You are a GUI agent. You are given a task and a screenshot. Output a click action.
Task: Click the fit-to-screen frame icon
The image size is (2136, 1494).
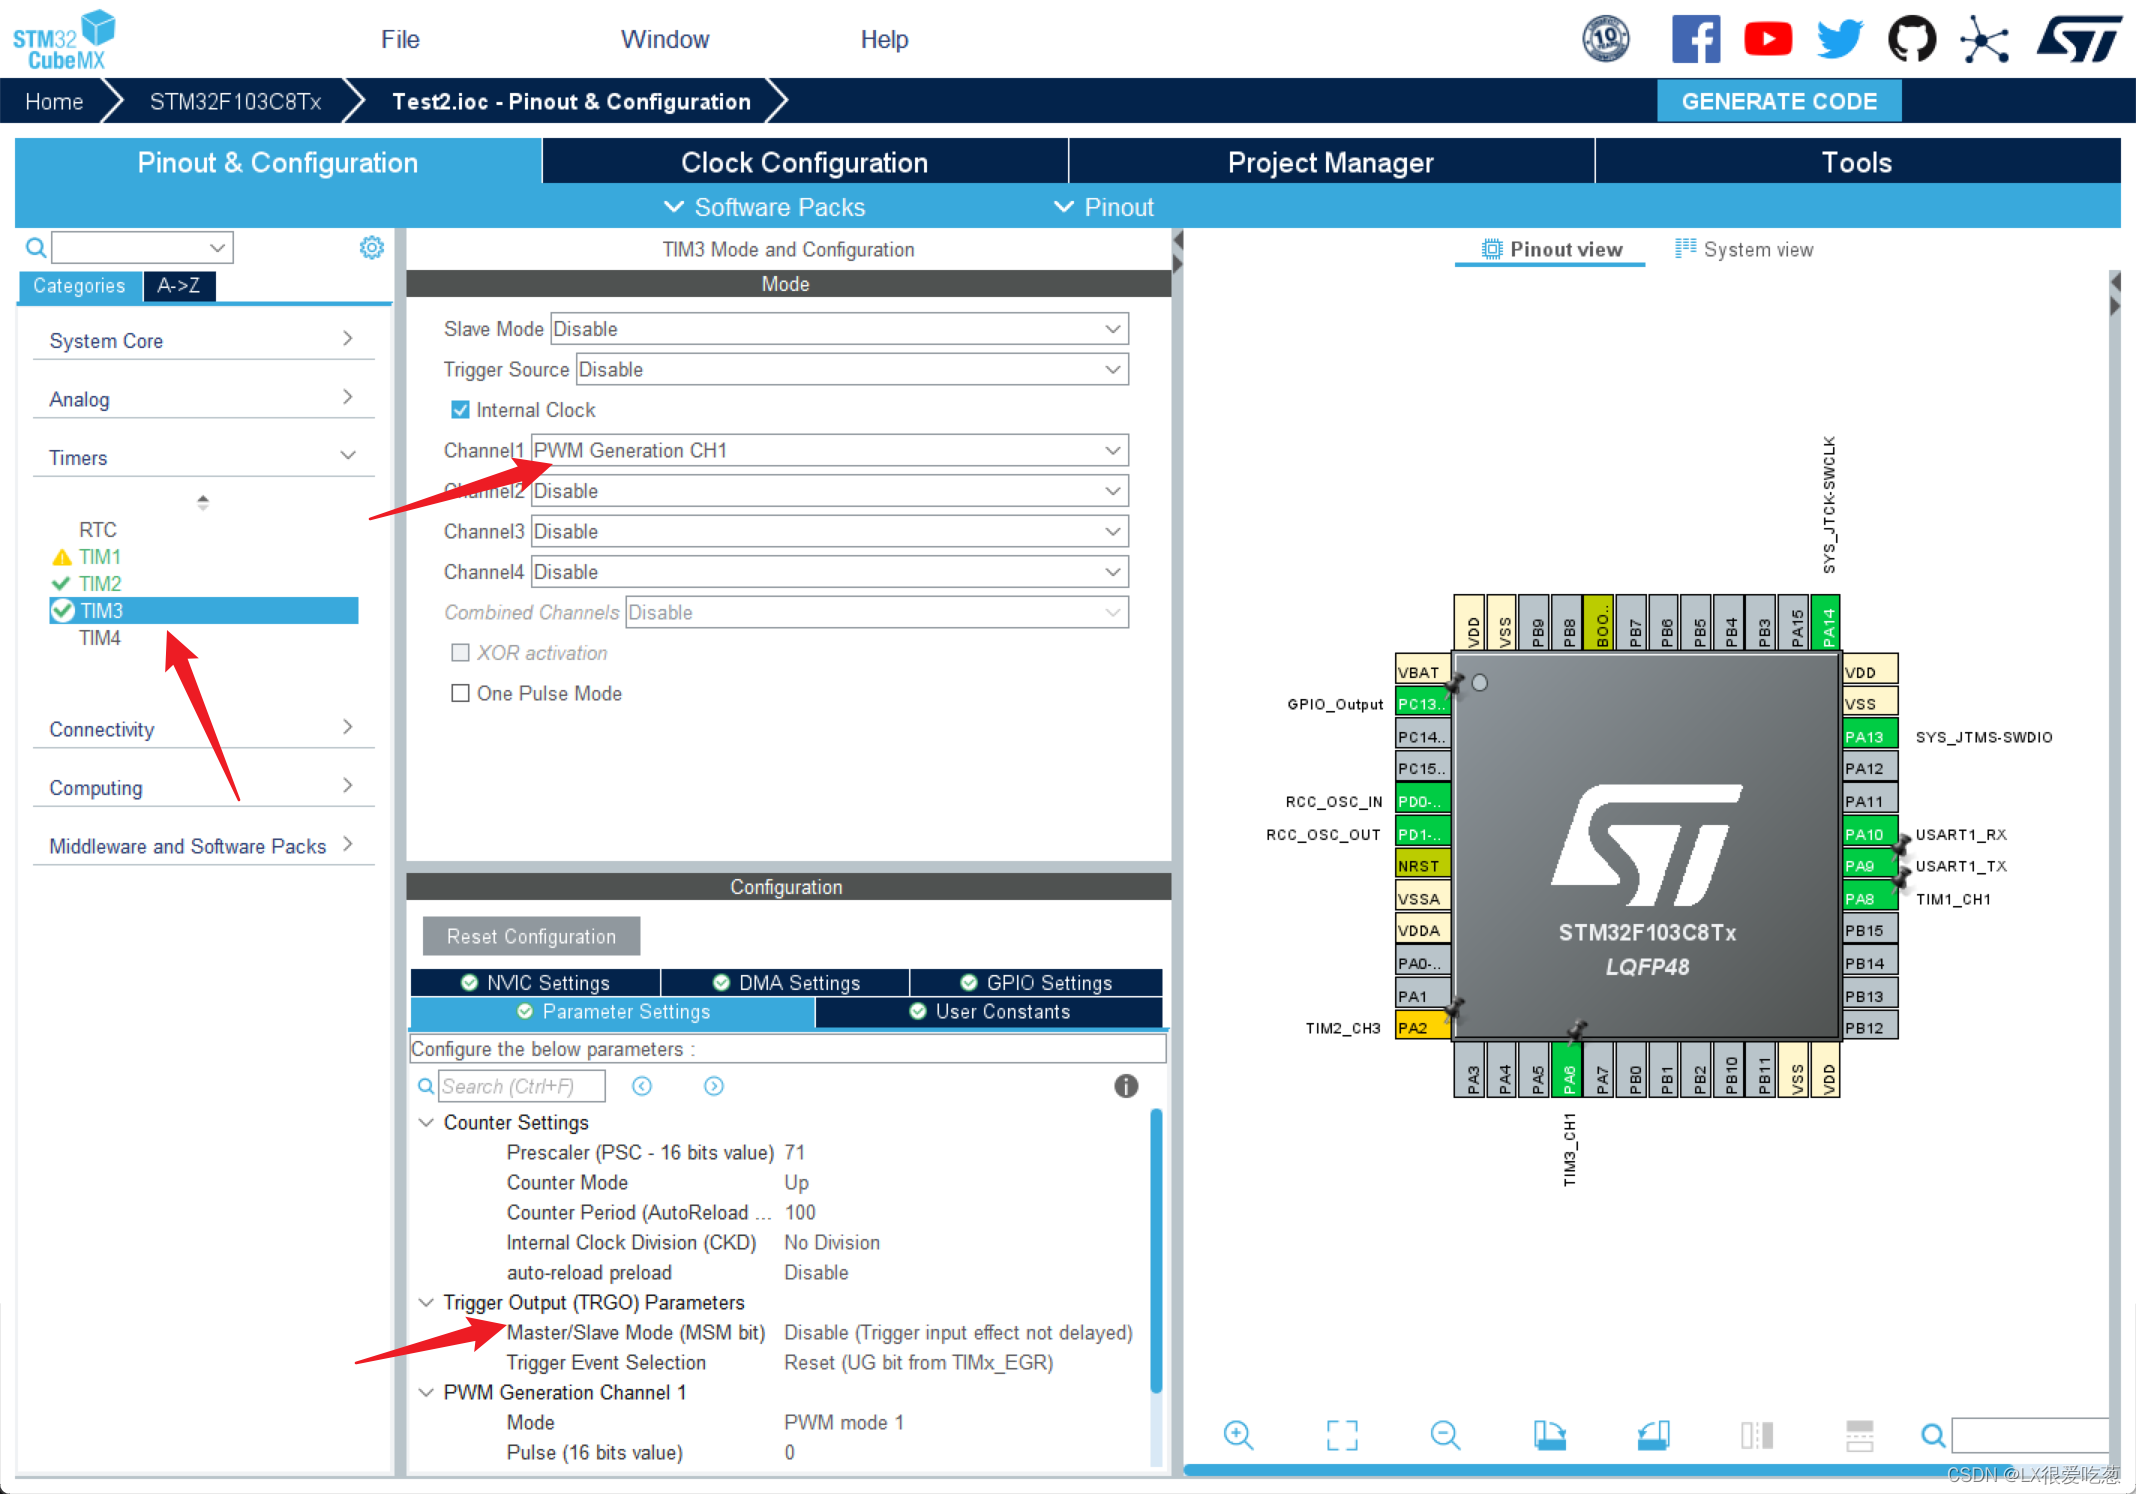tap(1342, 1435)
